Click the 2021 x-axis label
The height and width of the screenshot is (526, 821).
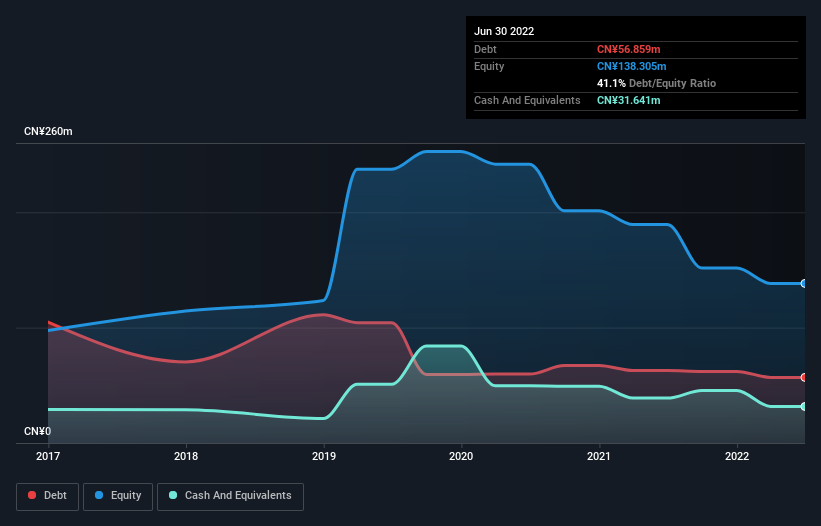pos(599,456)
